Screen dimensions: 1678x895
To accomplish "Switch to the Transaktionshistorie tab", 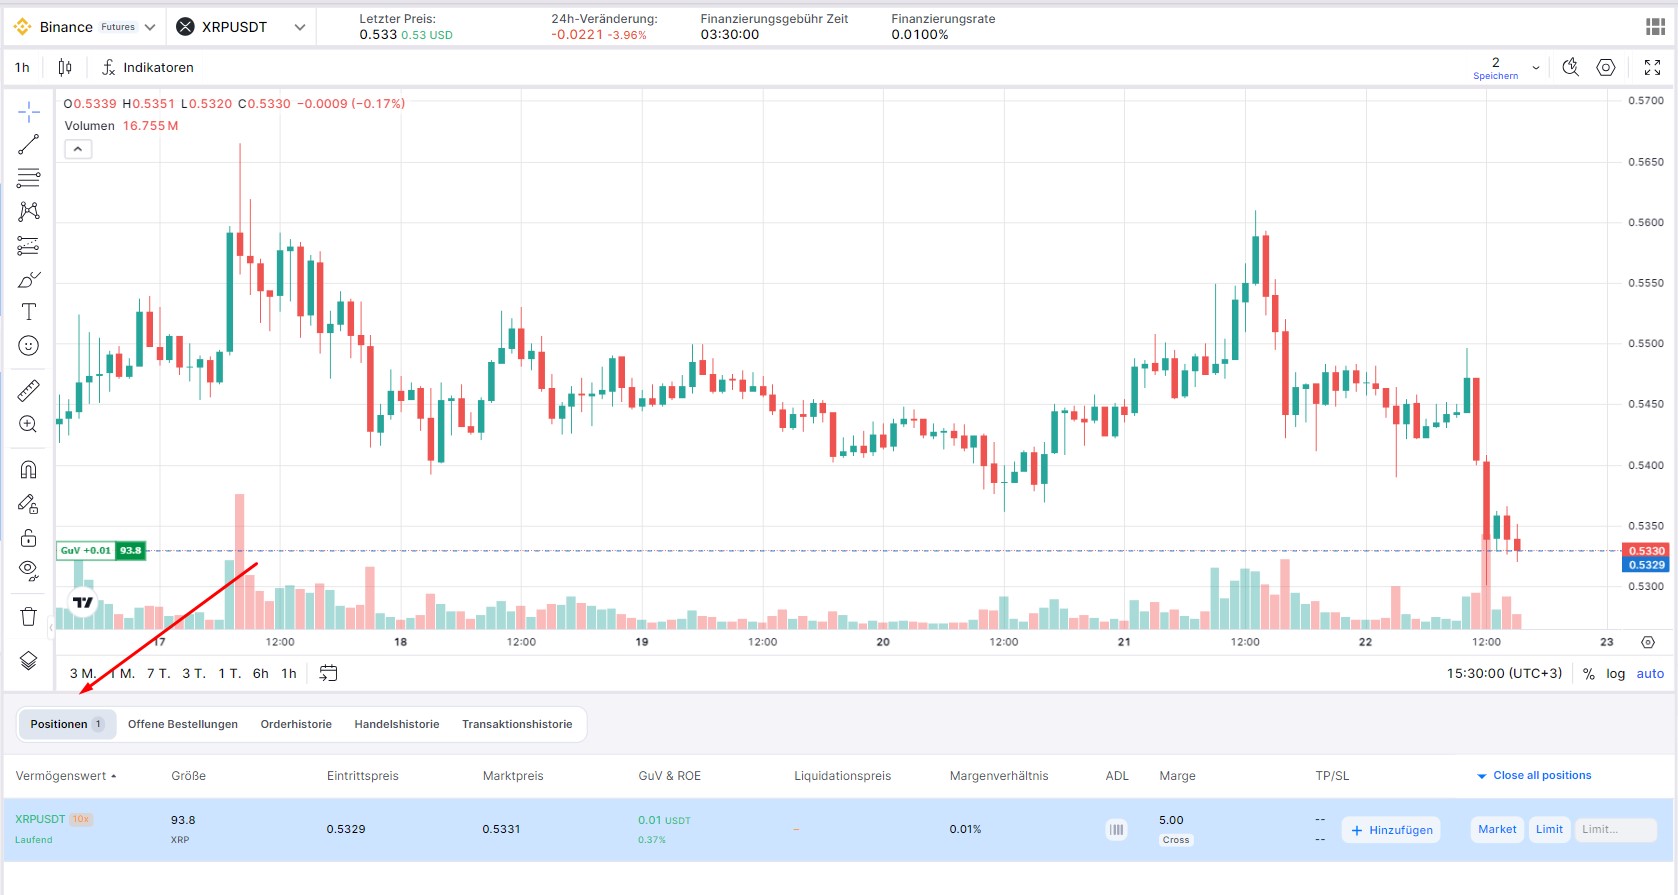I will point(517,724).
